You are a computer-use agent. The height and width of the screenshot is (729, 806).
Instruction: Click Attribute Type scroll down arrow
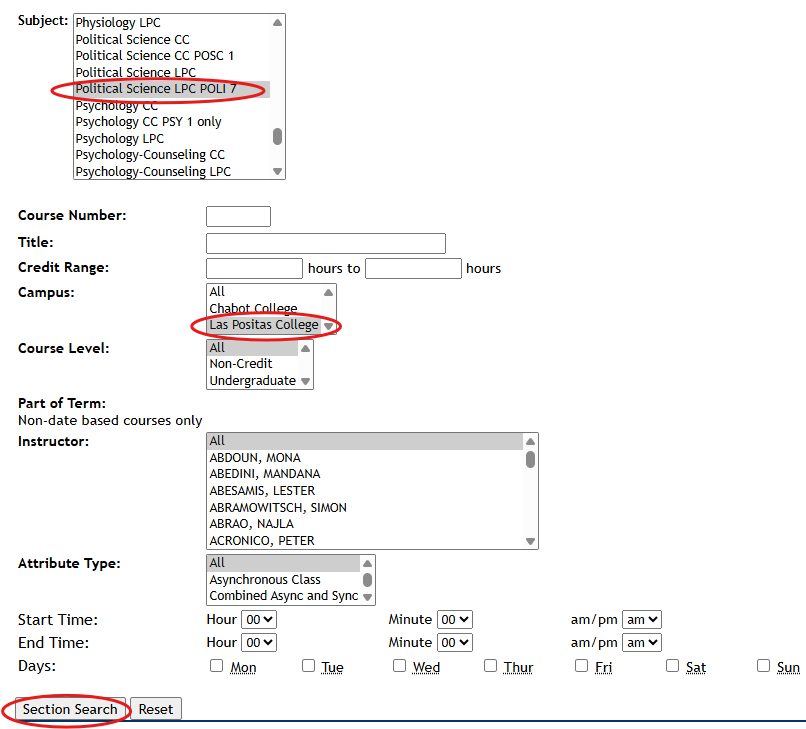coord(367,596)
